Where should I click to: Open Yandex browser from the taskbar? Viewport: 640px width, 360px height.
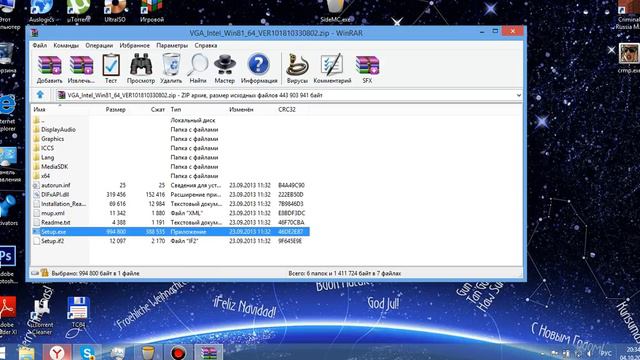coord(57,352)
